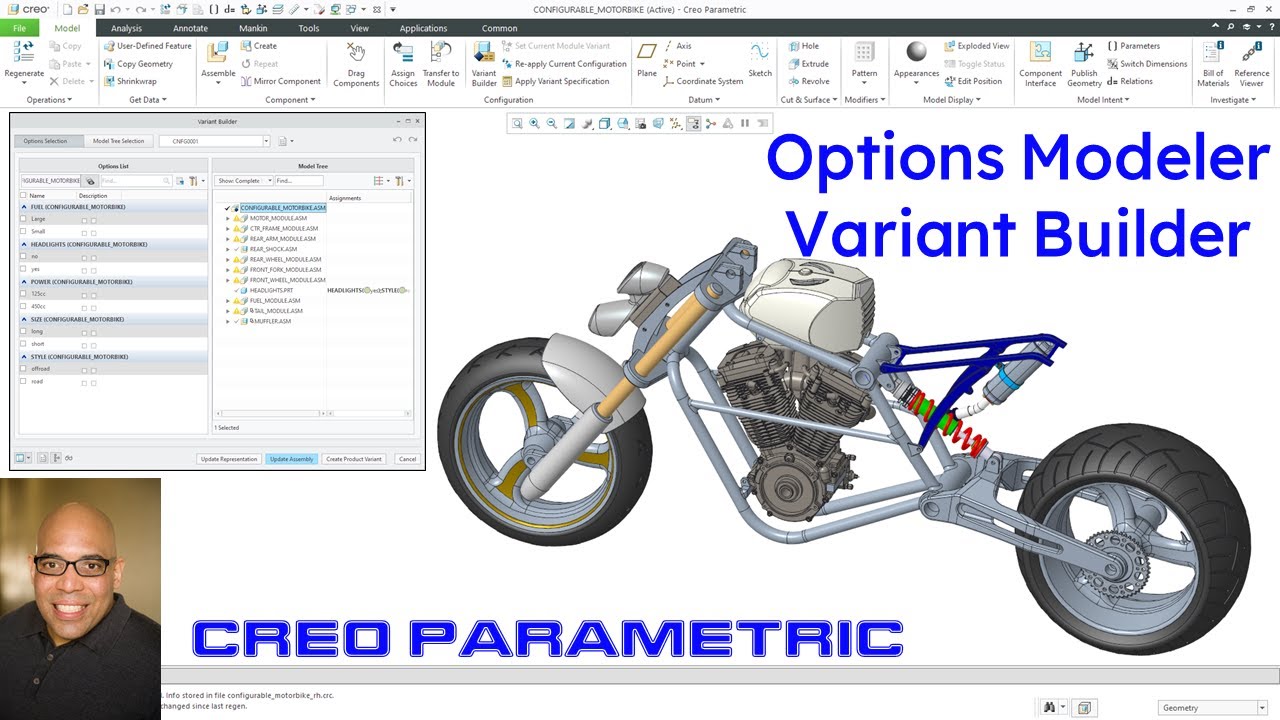The width and height of the screenshot is (1280, 720).
Task: Collapse the STYLE options group
Action: [x=24, y=357]
